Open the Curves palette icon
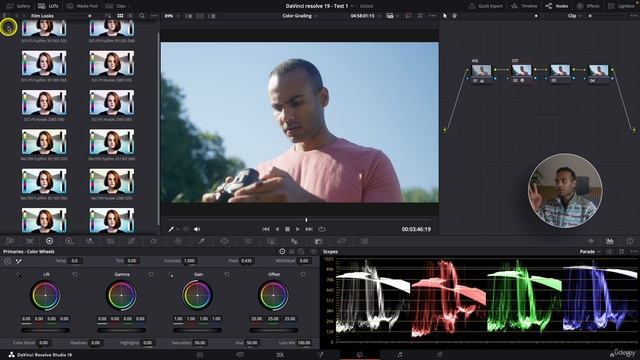 point(131,241)
